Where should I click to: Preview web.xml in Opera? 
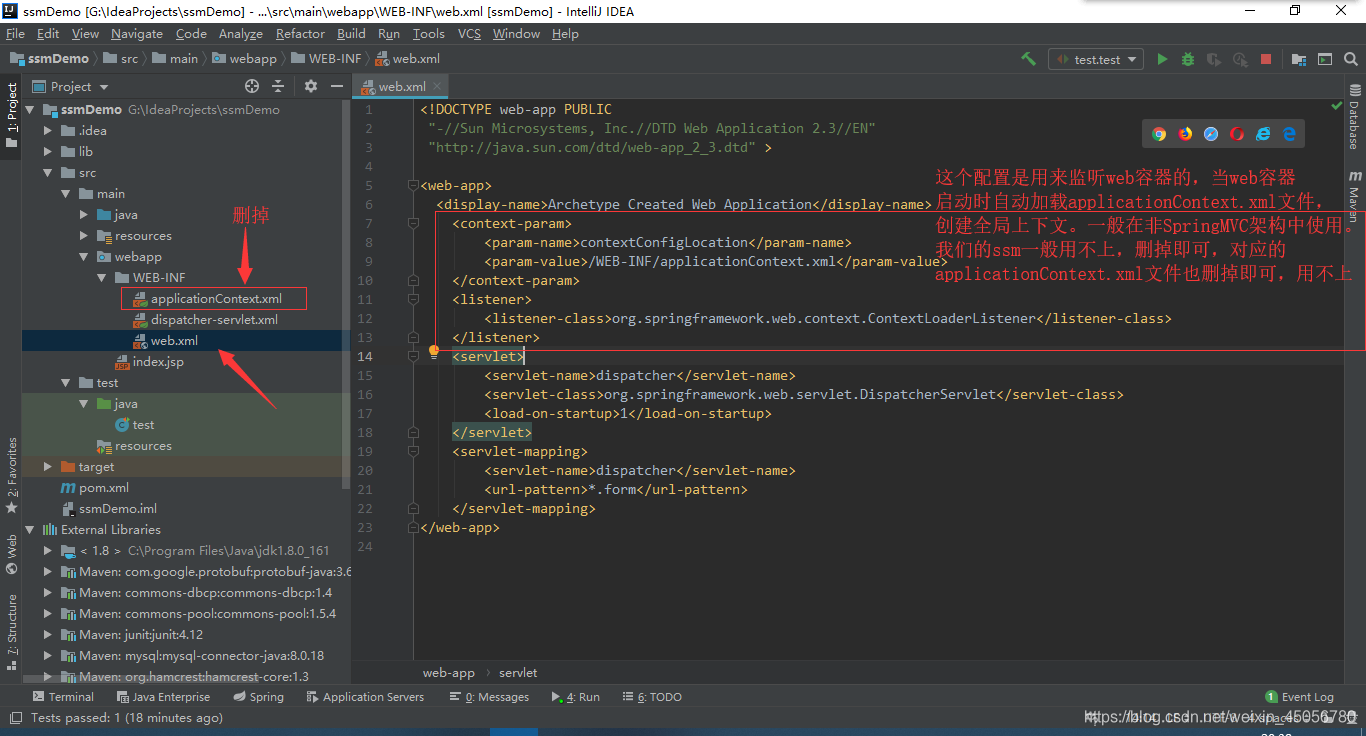(x=1237, y=133)
